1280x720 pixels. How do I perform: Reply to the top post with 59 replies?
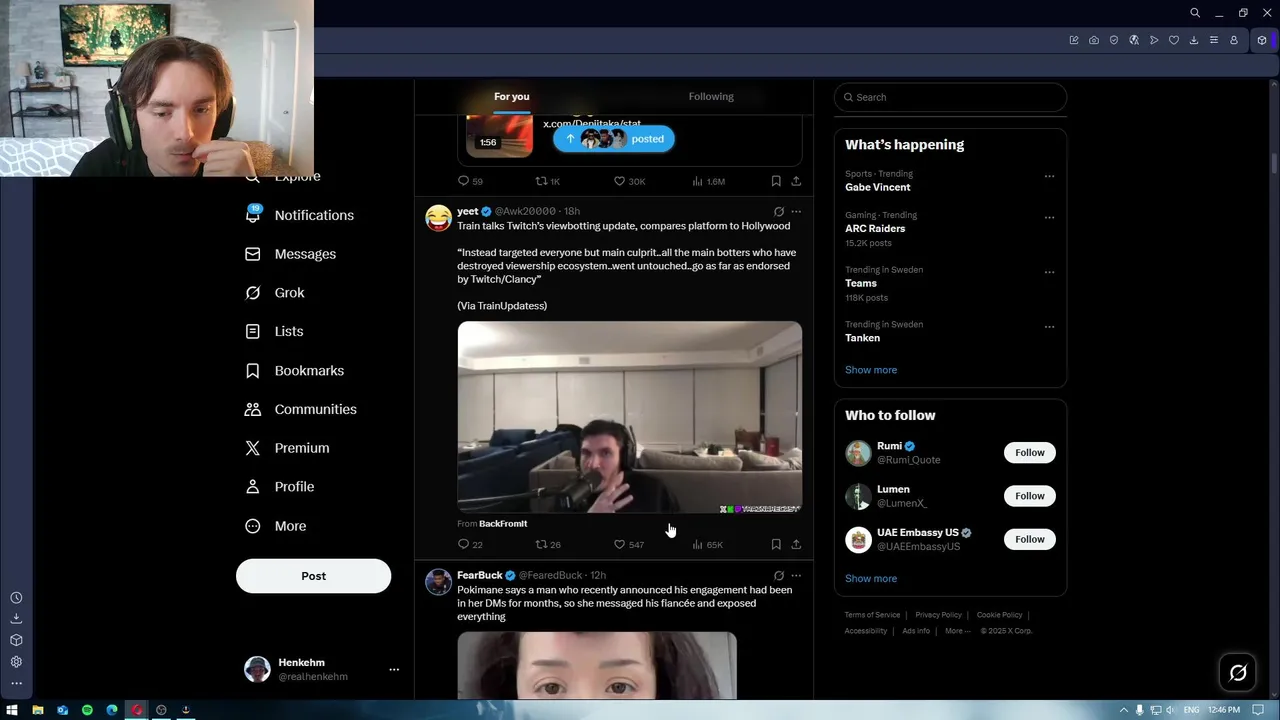(x=470, y=181)
